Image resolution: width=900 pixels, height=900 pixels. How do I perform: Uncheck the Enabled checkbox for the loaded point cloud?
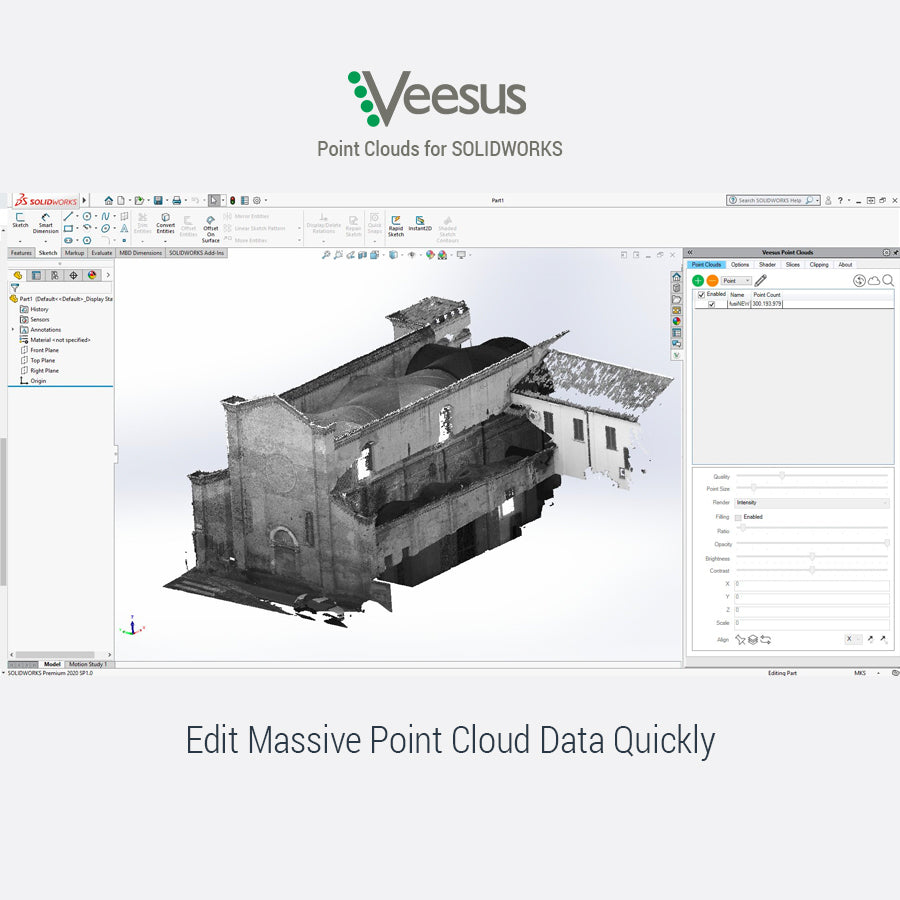tap(711, 304)
